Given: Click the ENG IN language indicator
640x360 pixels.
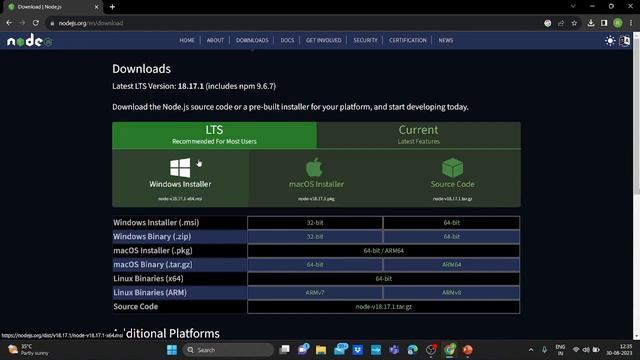Looking at the screenshot, I should pyautogui.click(x=560, y=350).
